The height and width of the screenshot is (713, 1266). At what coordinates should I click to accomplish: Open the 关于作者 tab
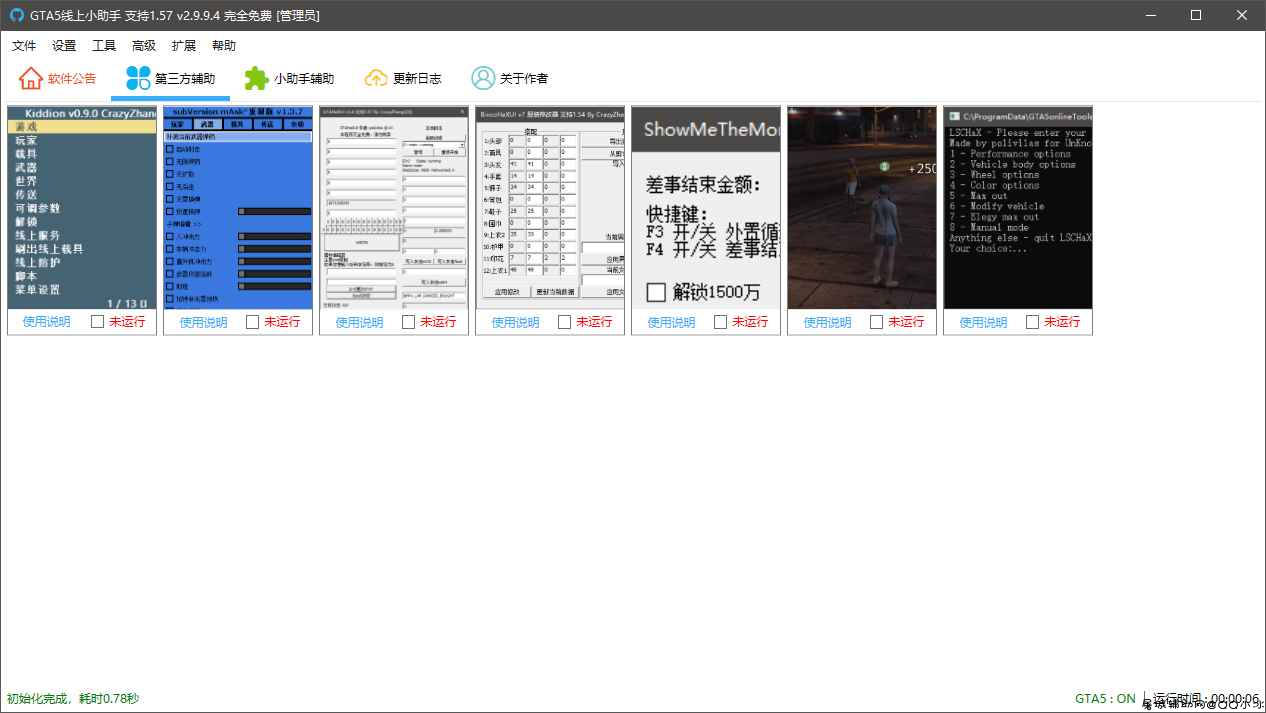coord(510,78)
